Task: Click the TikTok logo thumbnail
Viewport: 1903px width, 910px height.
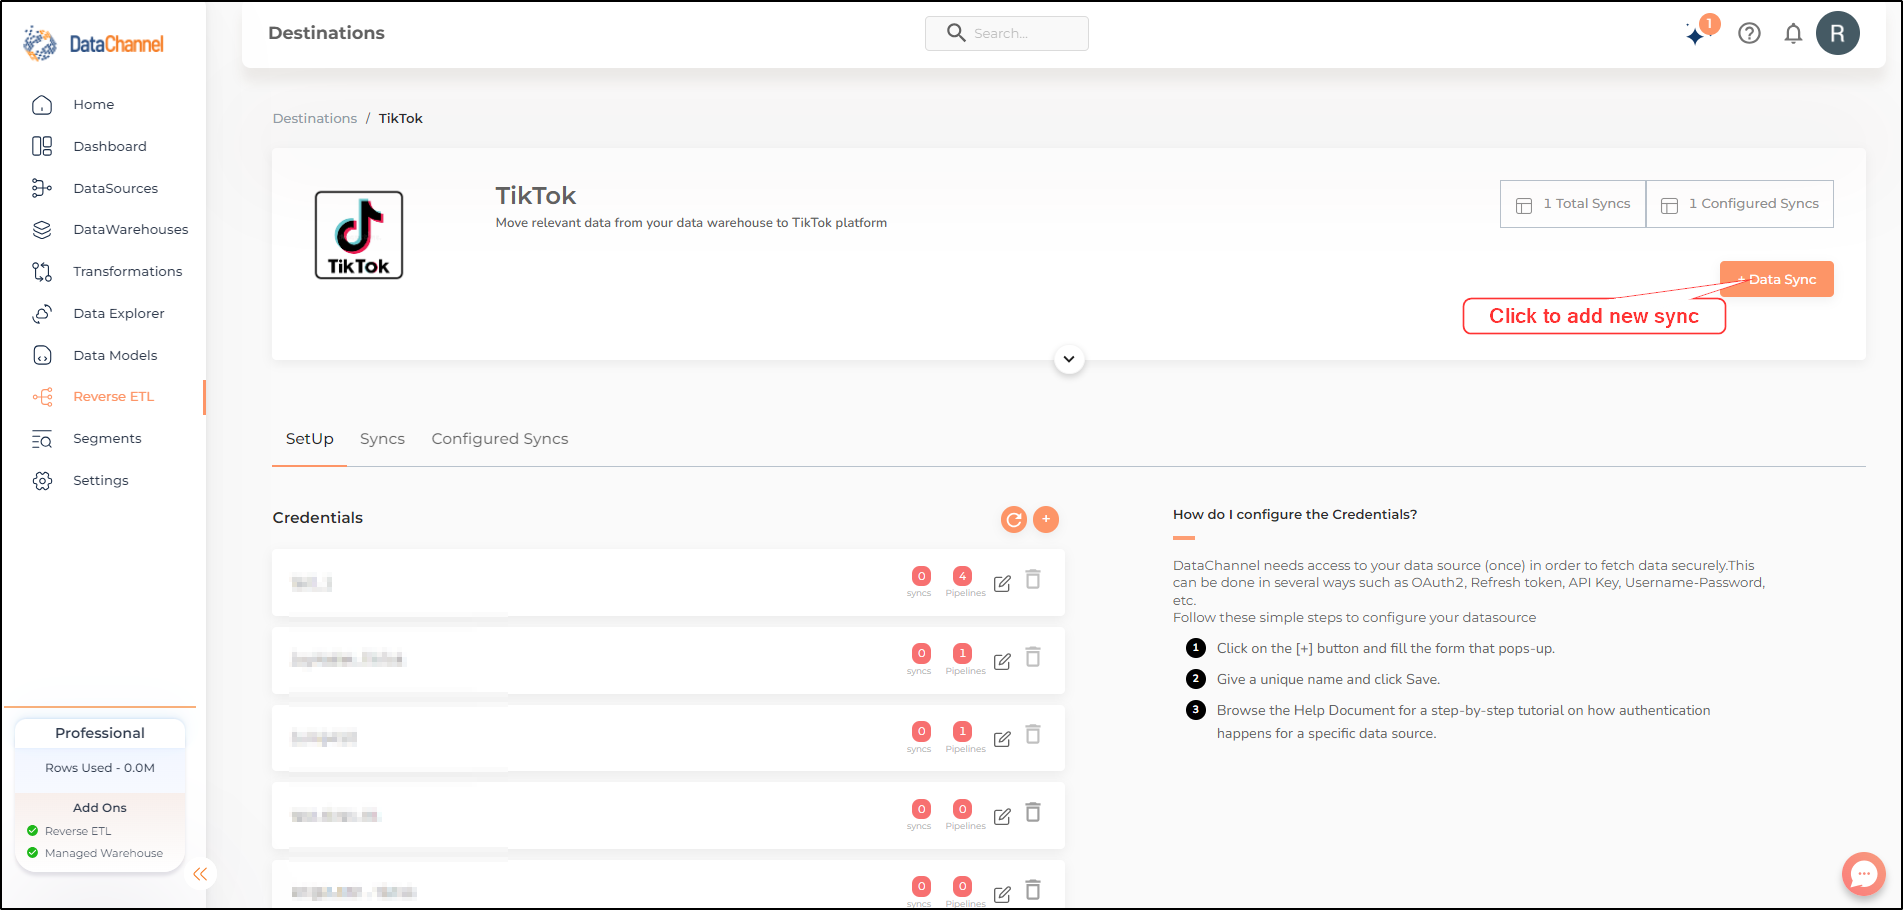Action: (359, 235)
